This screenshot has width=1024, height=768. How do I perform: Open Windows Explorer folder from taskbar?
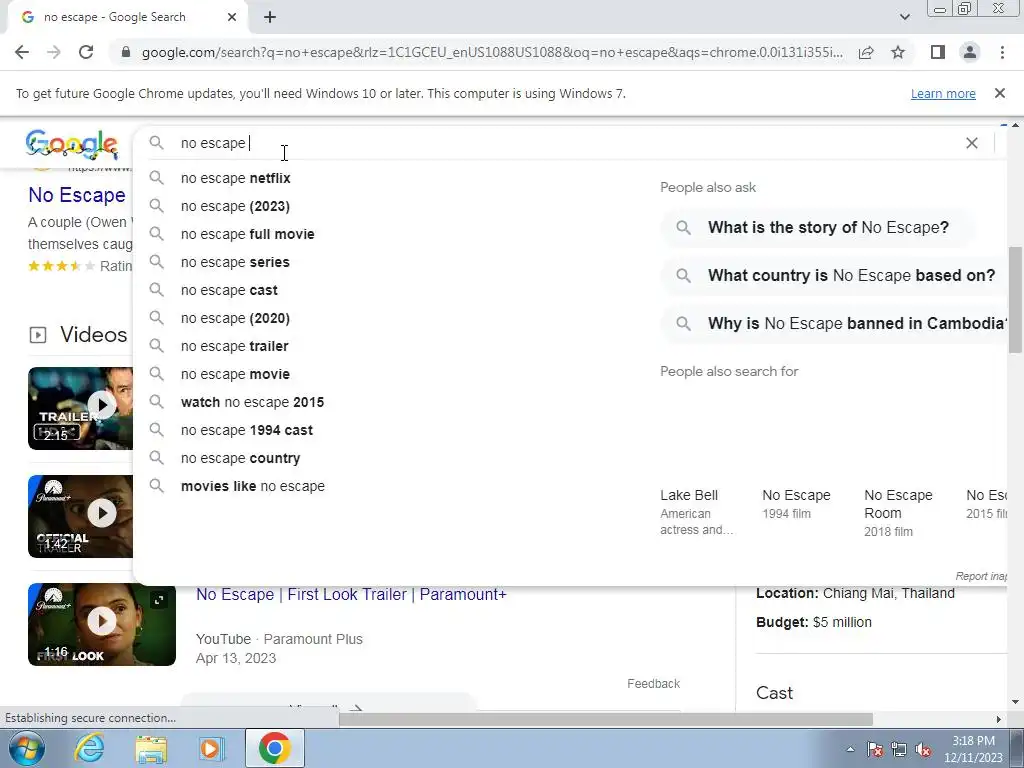pyautogui.click(x=151, y=748)
